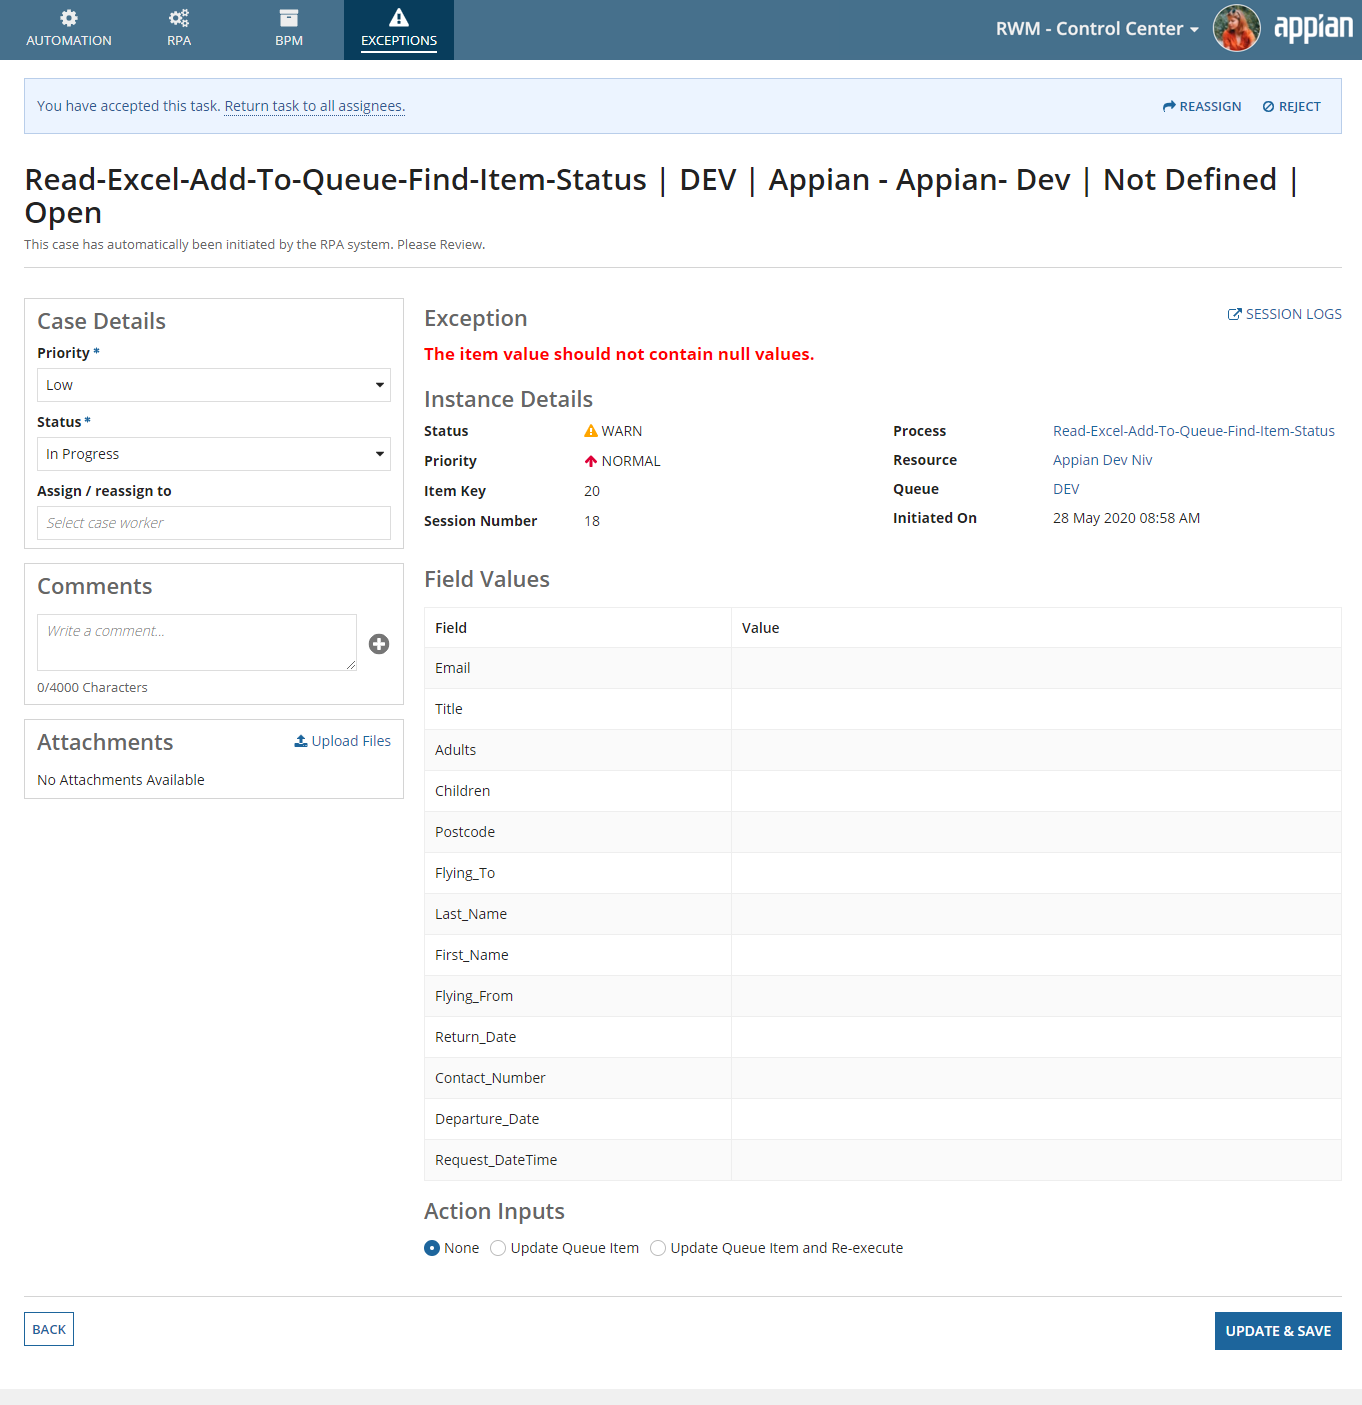Click the Return_Date field row

[x=883, y=1037]
